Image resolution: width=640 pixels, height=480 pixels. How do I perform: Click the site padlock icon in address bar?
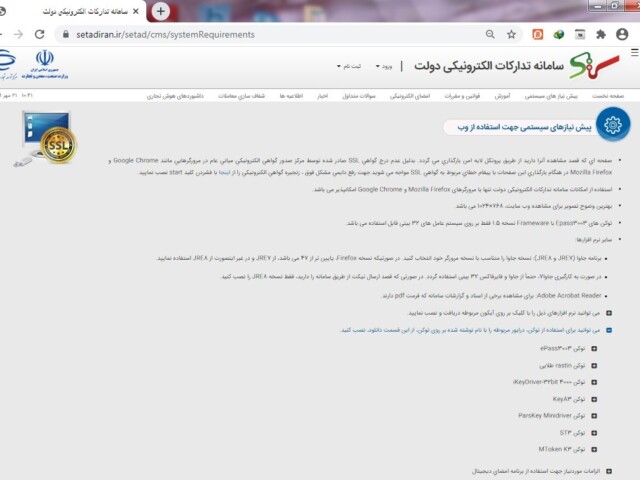coord(52,33)
